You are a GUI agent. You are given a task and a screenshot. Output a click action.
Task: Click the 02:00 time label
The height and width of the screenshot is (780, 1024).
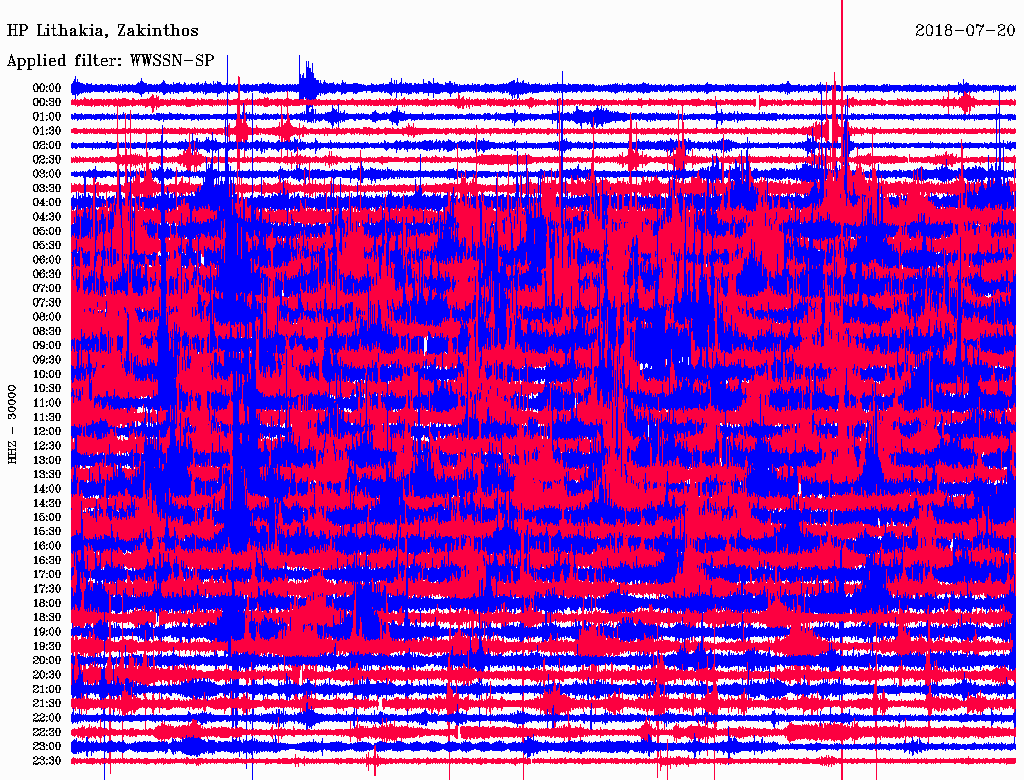tap(47, 145)
